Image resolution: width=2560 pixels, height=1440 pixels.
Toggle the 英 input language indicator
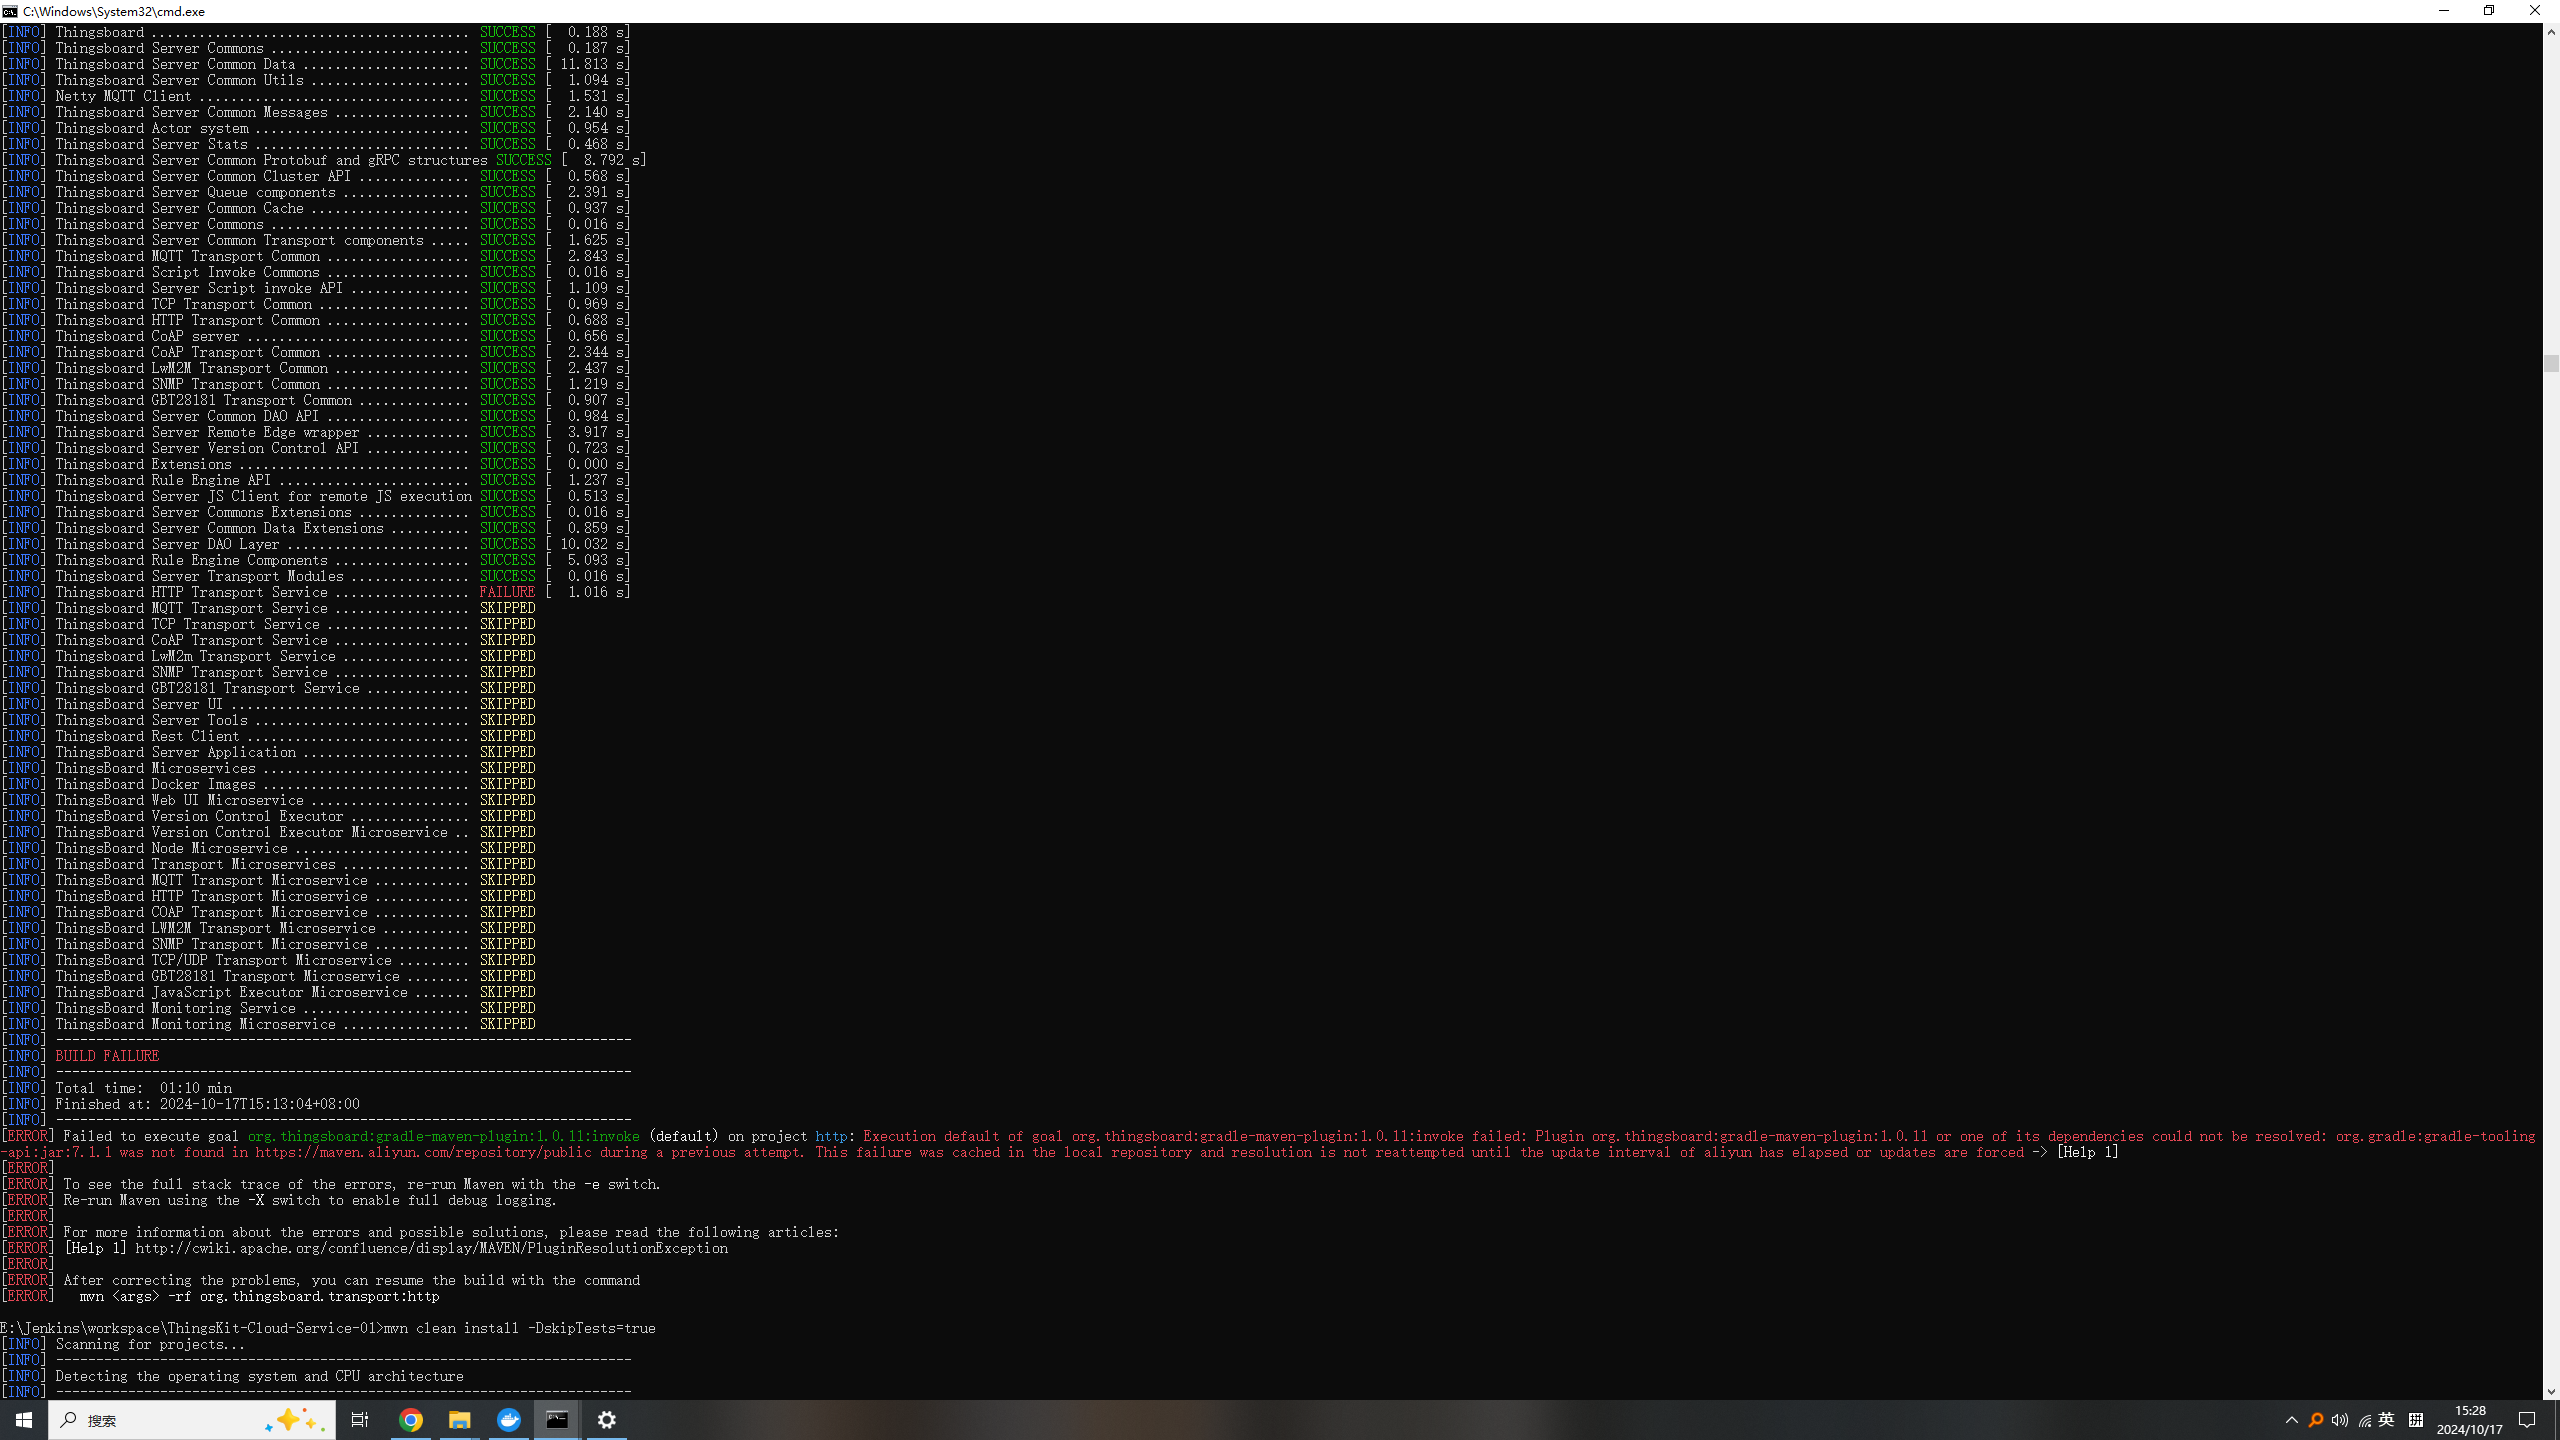(x=2387, y=1420)
